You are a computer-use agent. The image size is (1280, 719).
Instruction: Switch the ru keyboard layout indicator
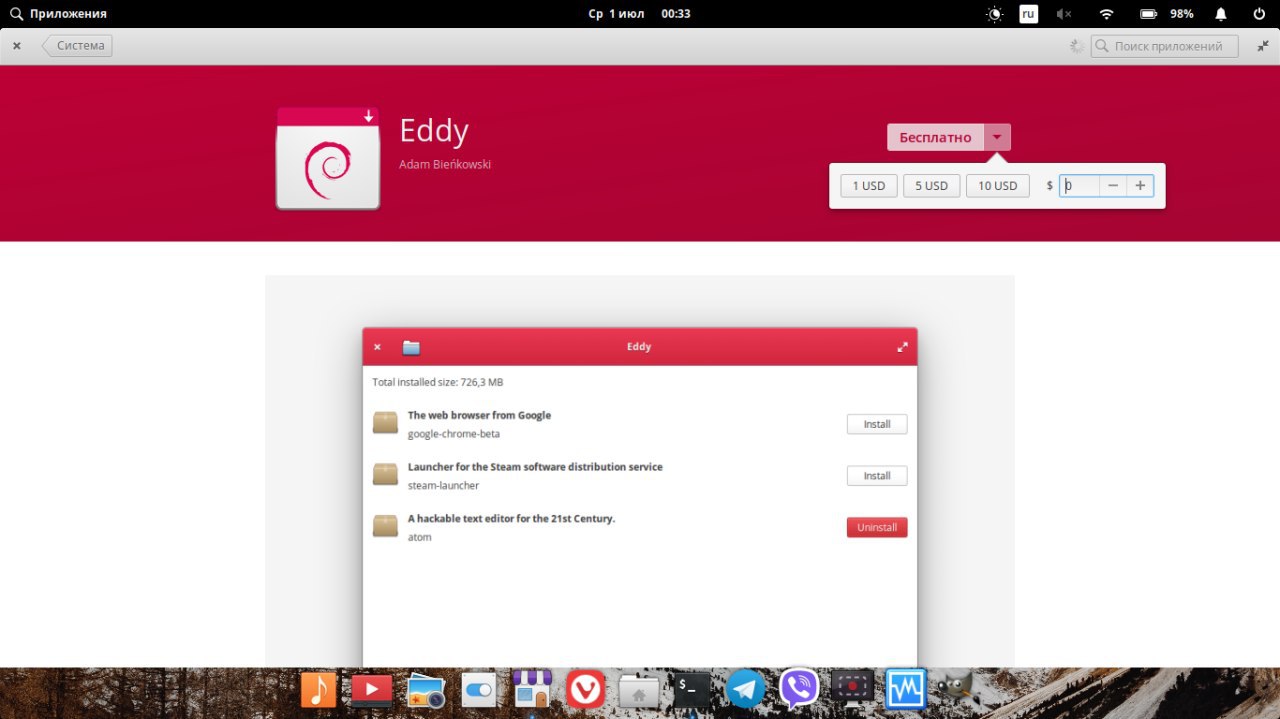pyautogui.click(x=1028, y=14)
